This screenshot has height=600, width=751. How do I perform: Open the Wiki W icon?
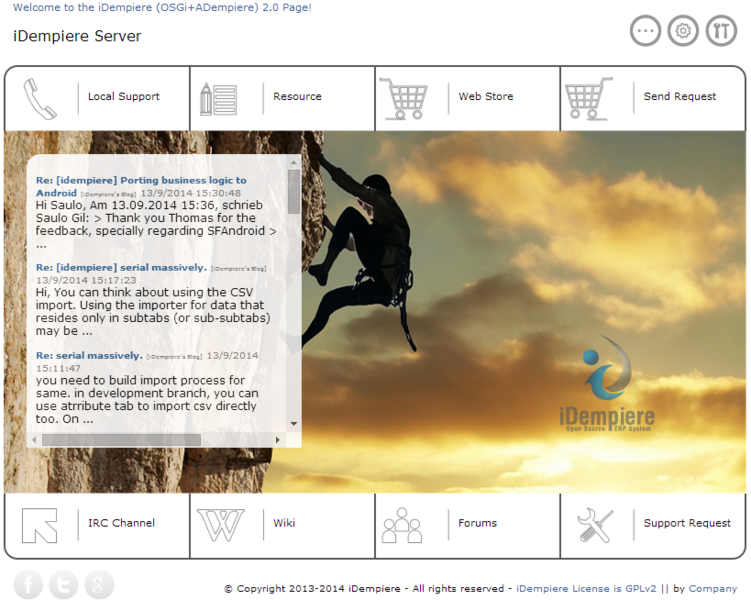click(x=220, y=524)
